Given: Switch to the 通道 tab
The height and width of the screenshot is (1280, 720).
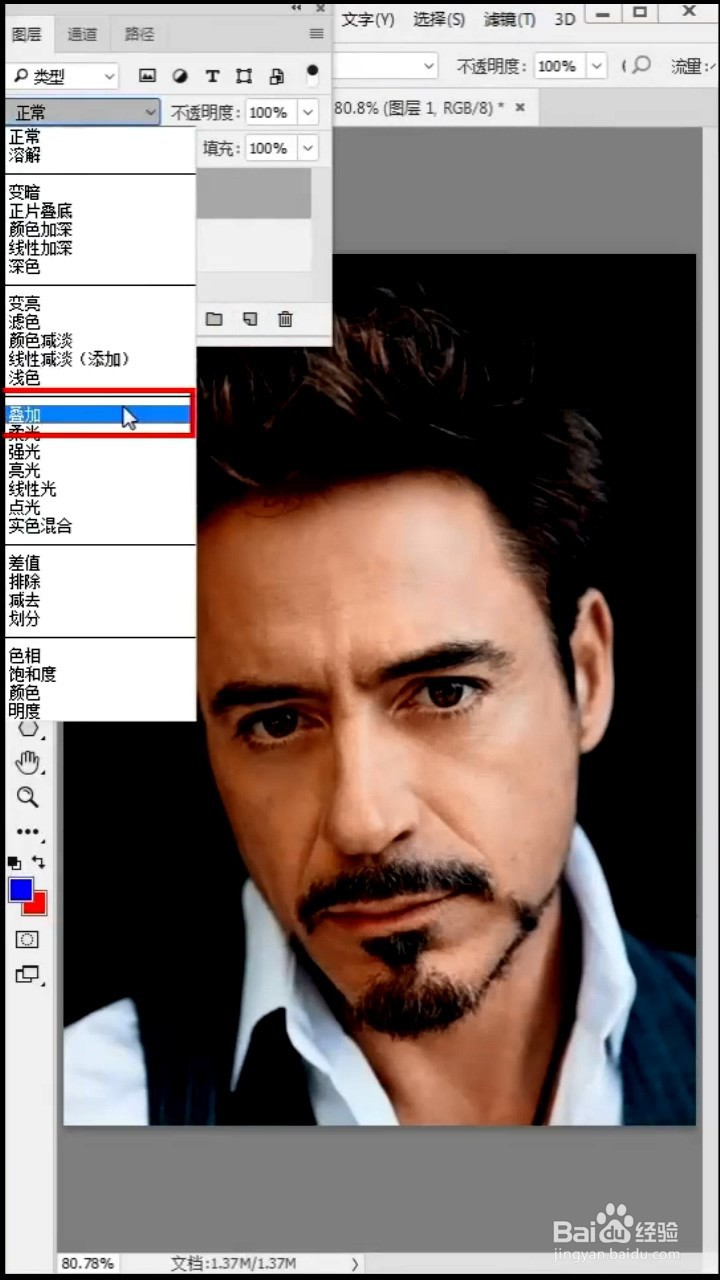Looking at the screenshot, I should point(83,34).
